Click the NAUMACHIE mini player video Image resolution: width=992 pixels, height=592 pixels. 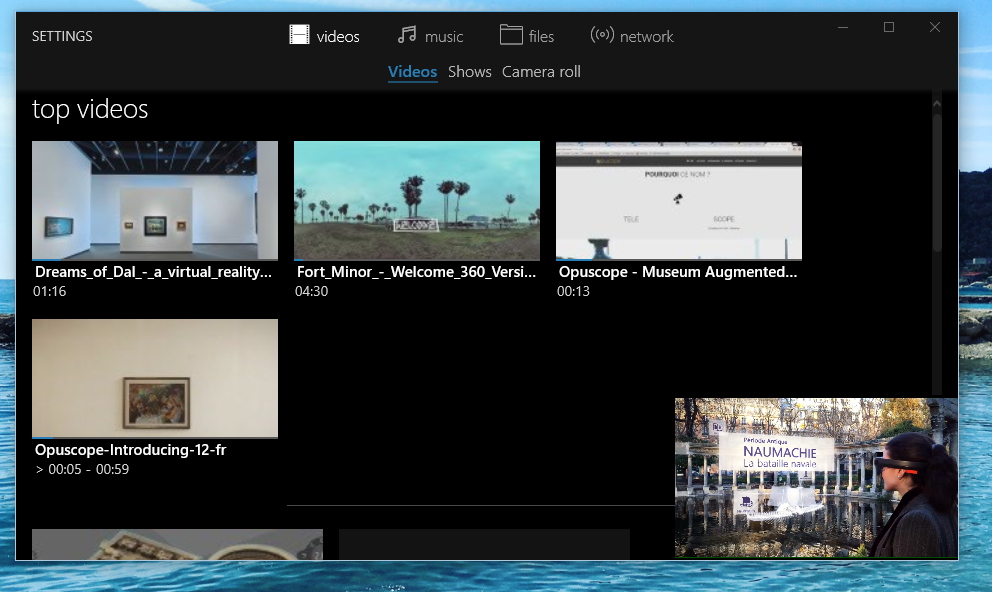pos(816,477)
